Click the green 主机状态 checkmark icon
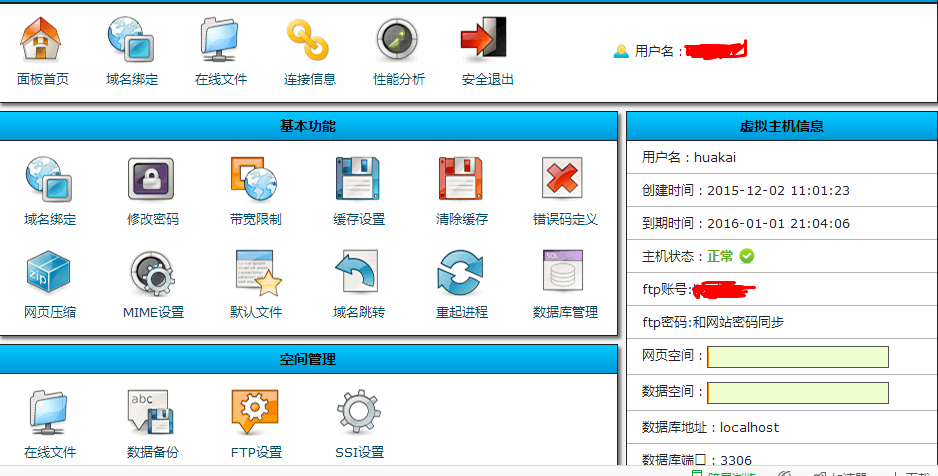938x476 pixels. (x=747, y=256)
